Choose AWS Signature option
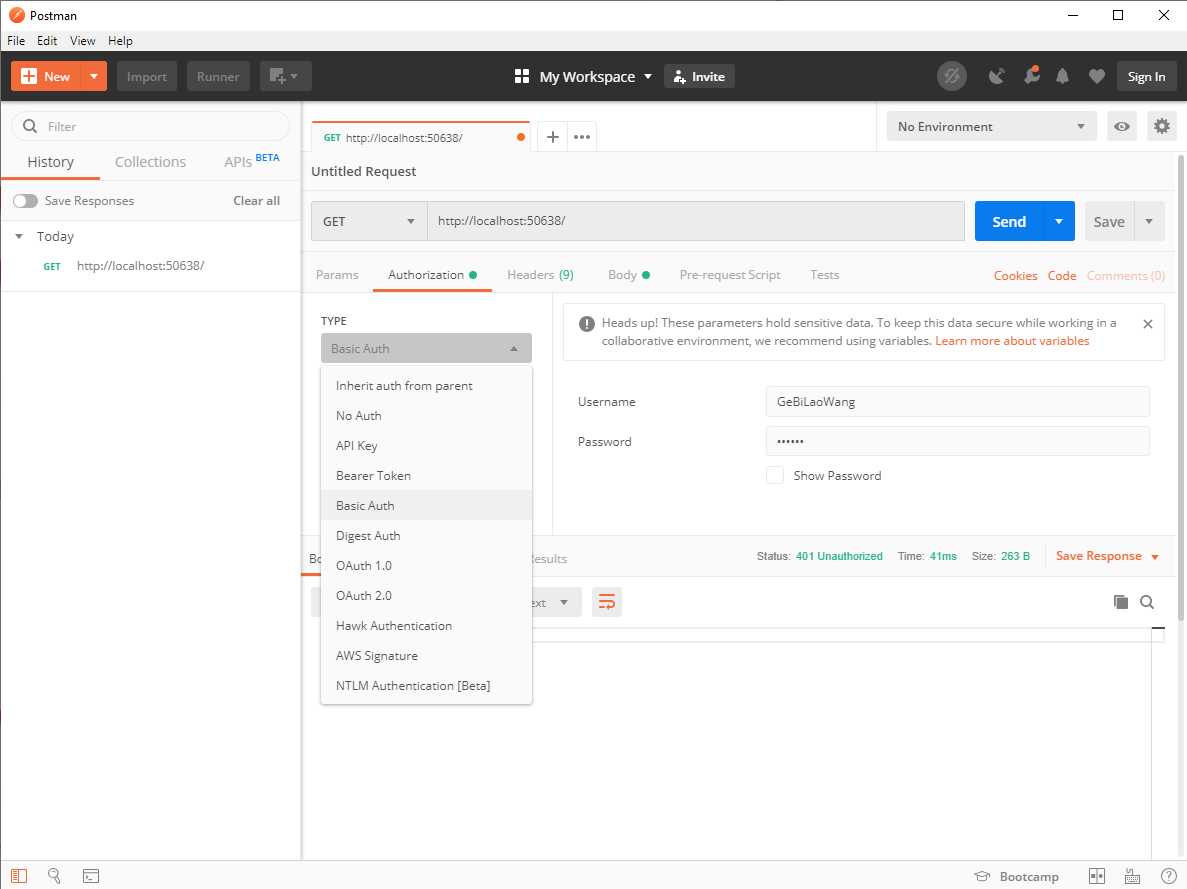This screenshot has width=1187, height=889. click(426, 656)
